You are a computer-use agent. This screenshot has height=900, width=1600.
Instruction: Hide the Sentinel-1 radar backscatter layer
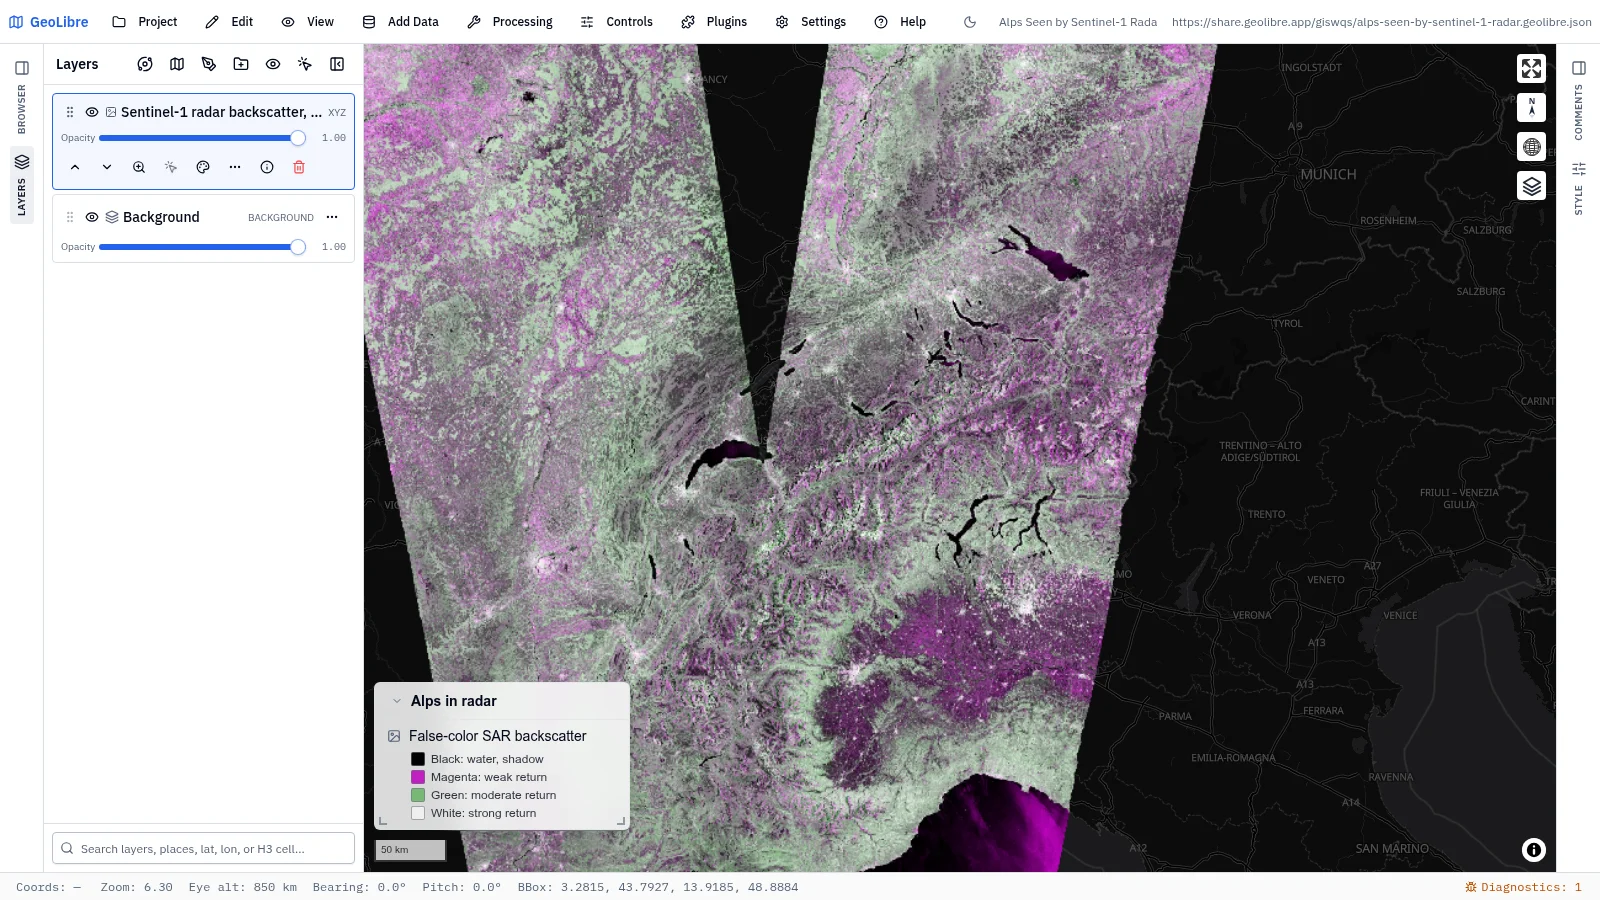[x=92, y=112]
